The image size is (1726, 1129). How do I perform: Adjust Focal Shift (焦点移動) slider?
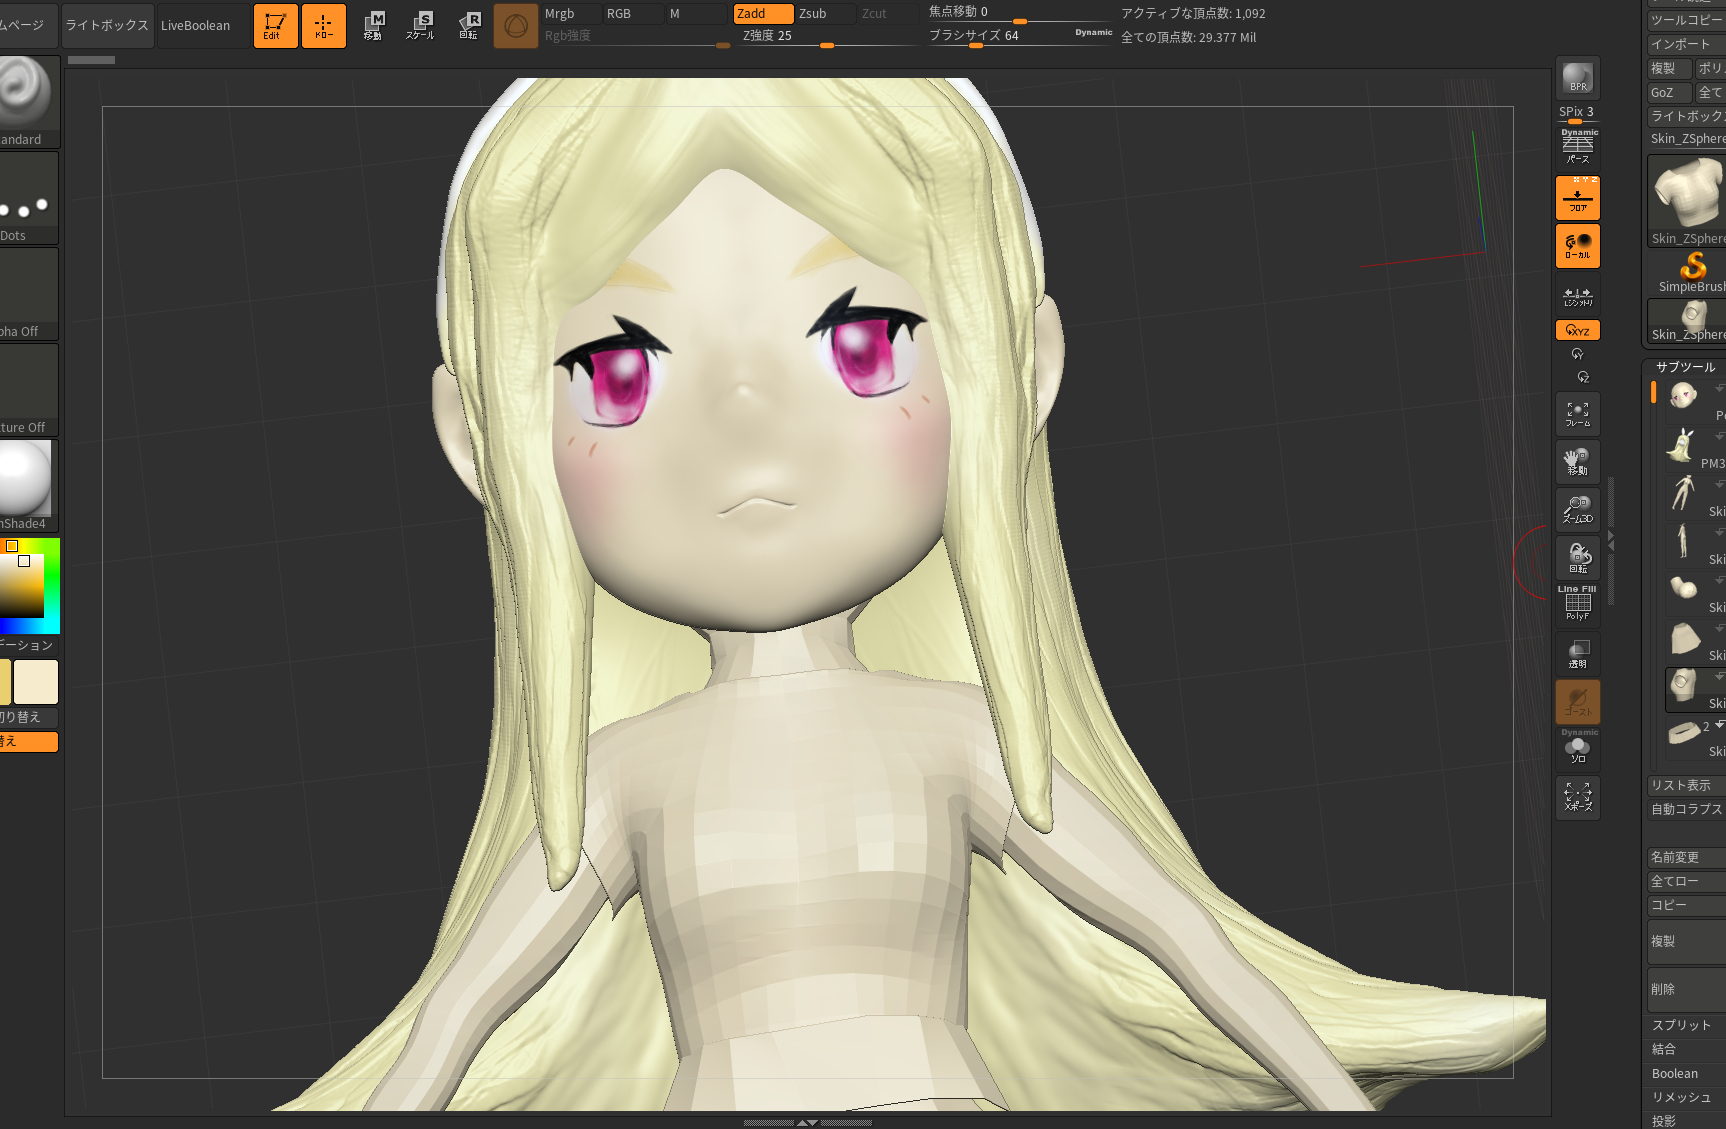click(x=1021, y=13)
